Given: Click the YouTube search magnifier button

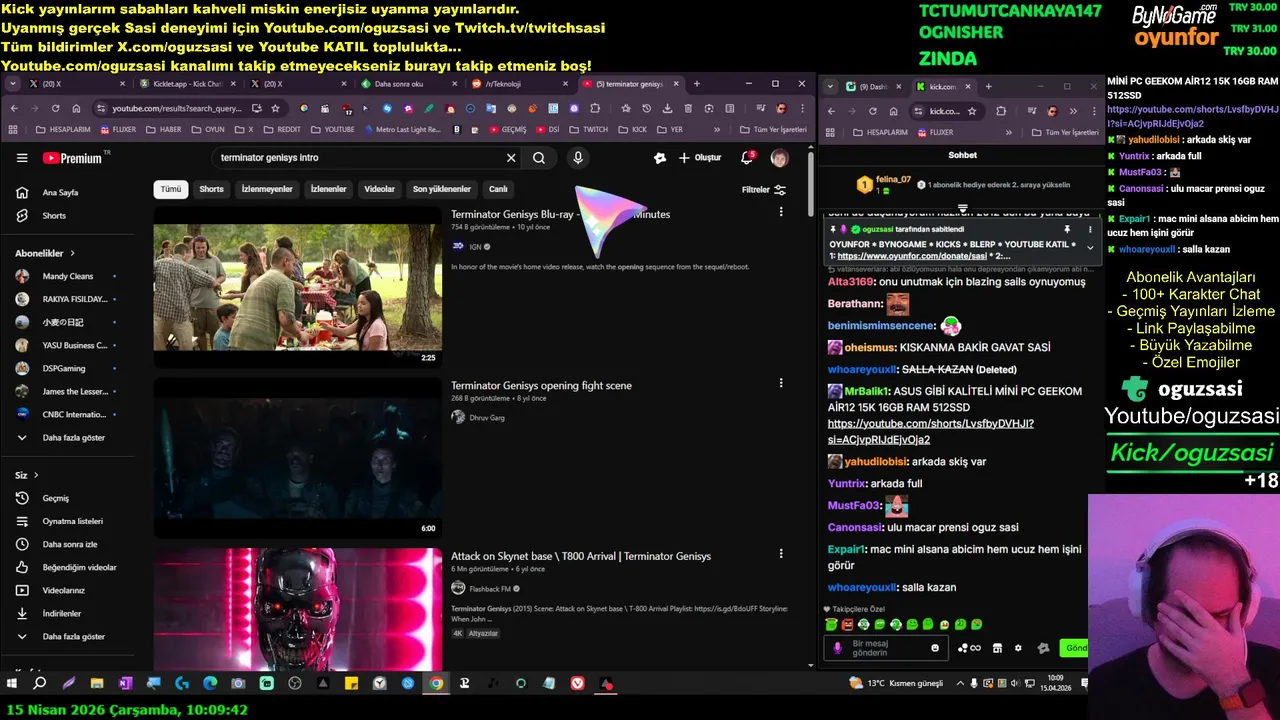Looking at the screenshot, I should tap(539, 158).
